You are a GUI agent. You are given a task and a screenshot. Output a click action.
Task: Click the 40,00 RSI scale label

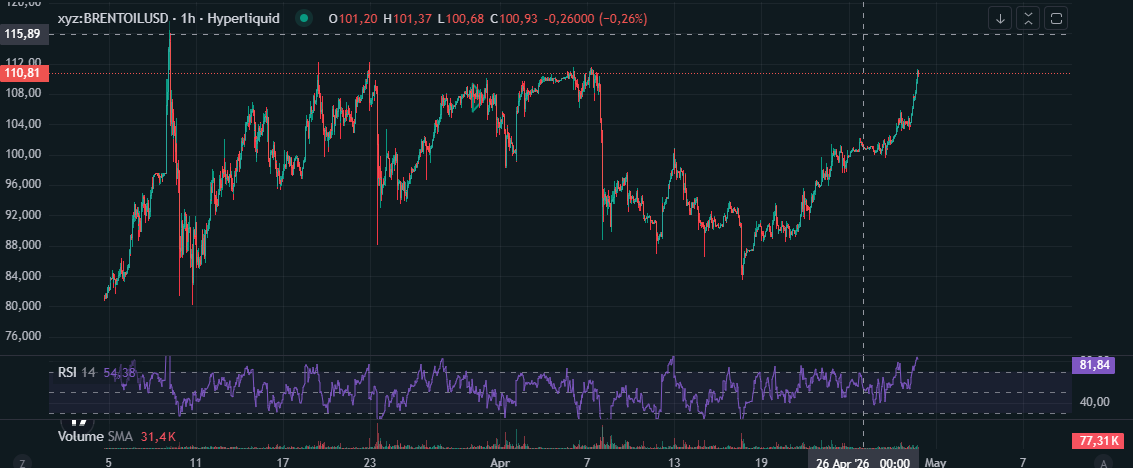click(x=1094, y=402)
